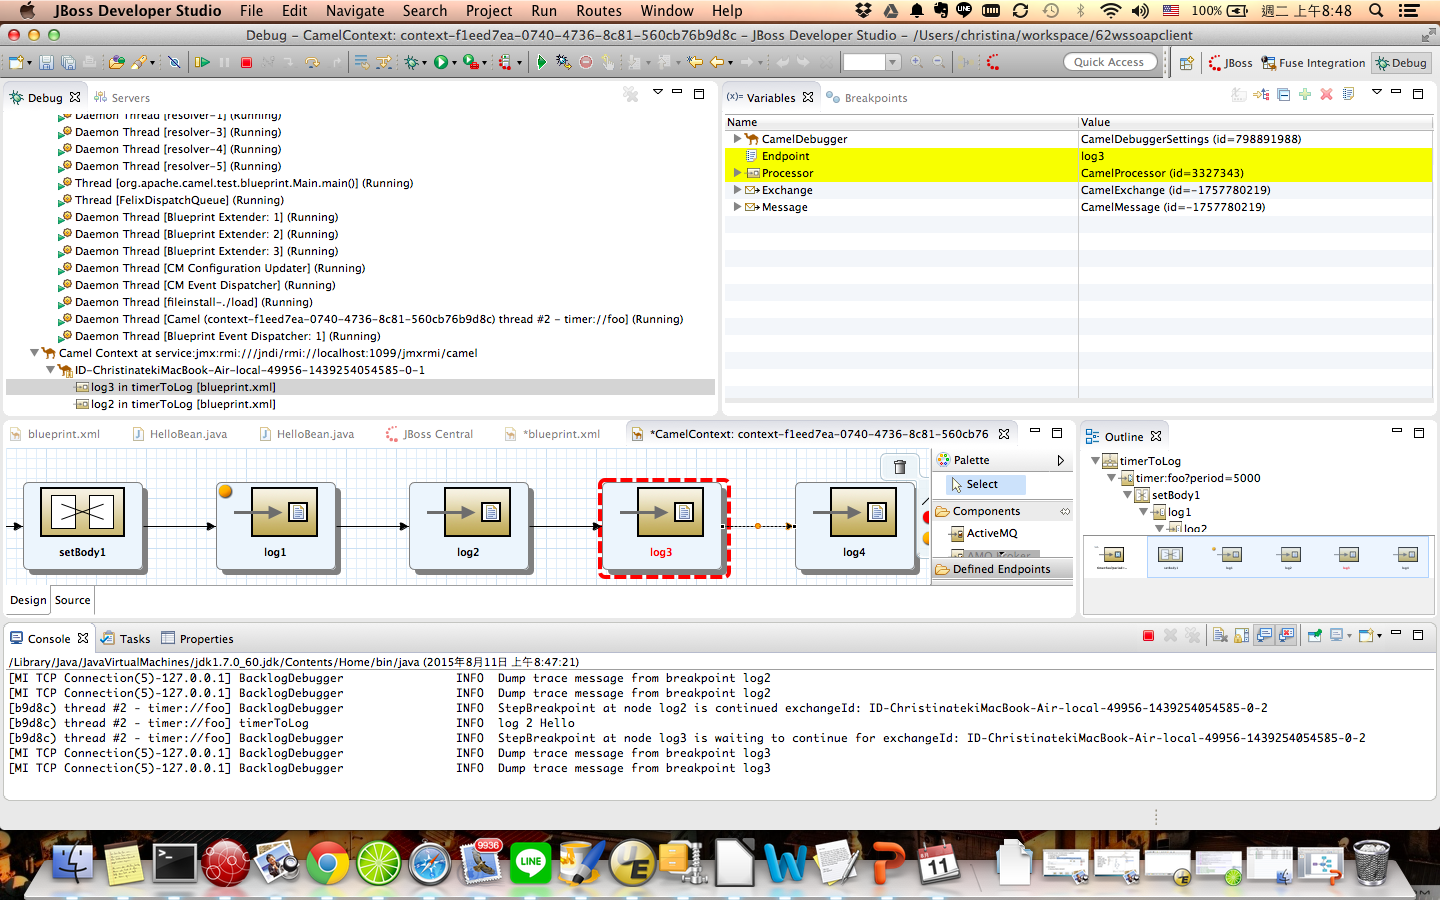Viewport: 1440px width, 900px height.
Task: Click the red Terminate icon in the main toolbar
Action: point(246,62)
